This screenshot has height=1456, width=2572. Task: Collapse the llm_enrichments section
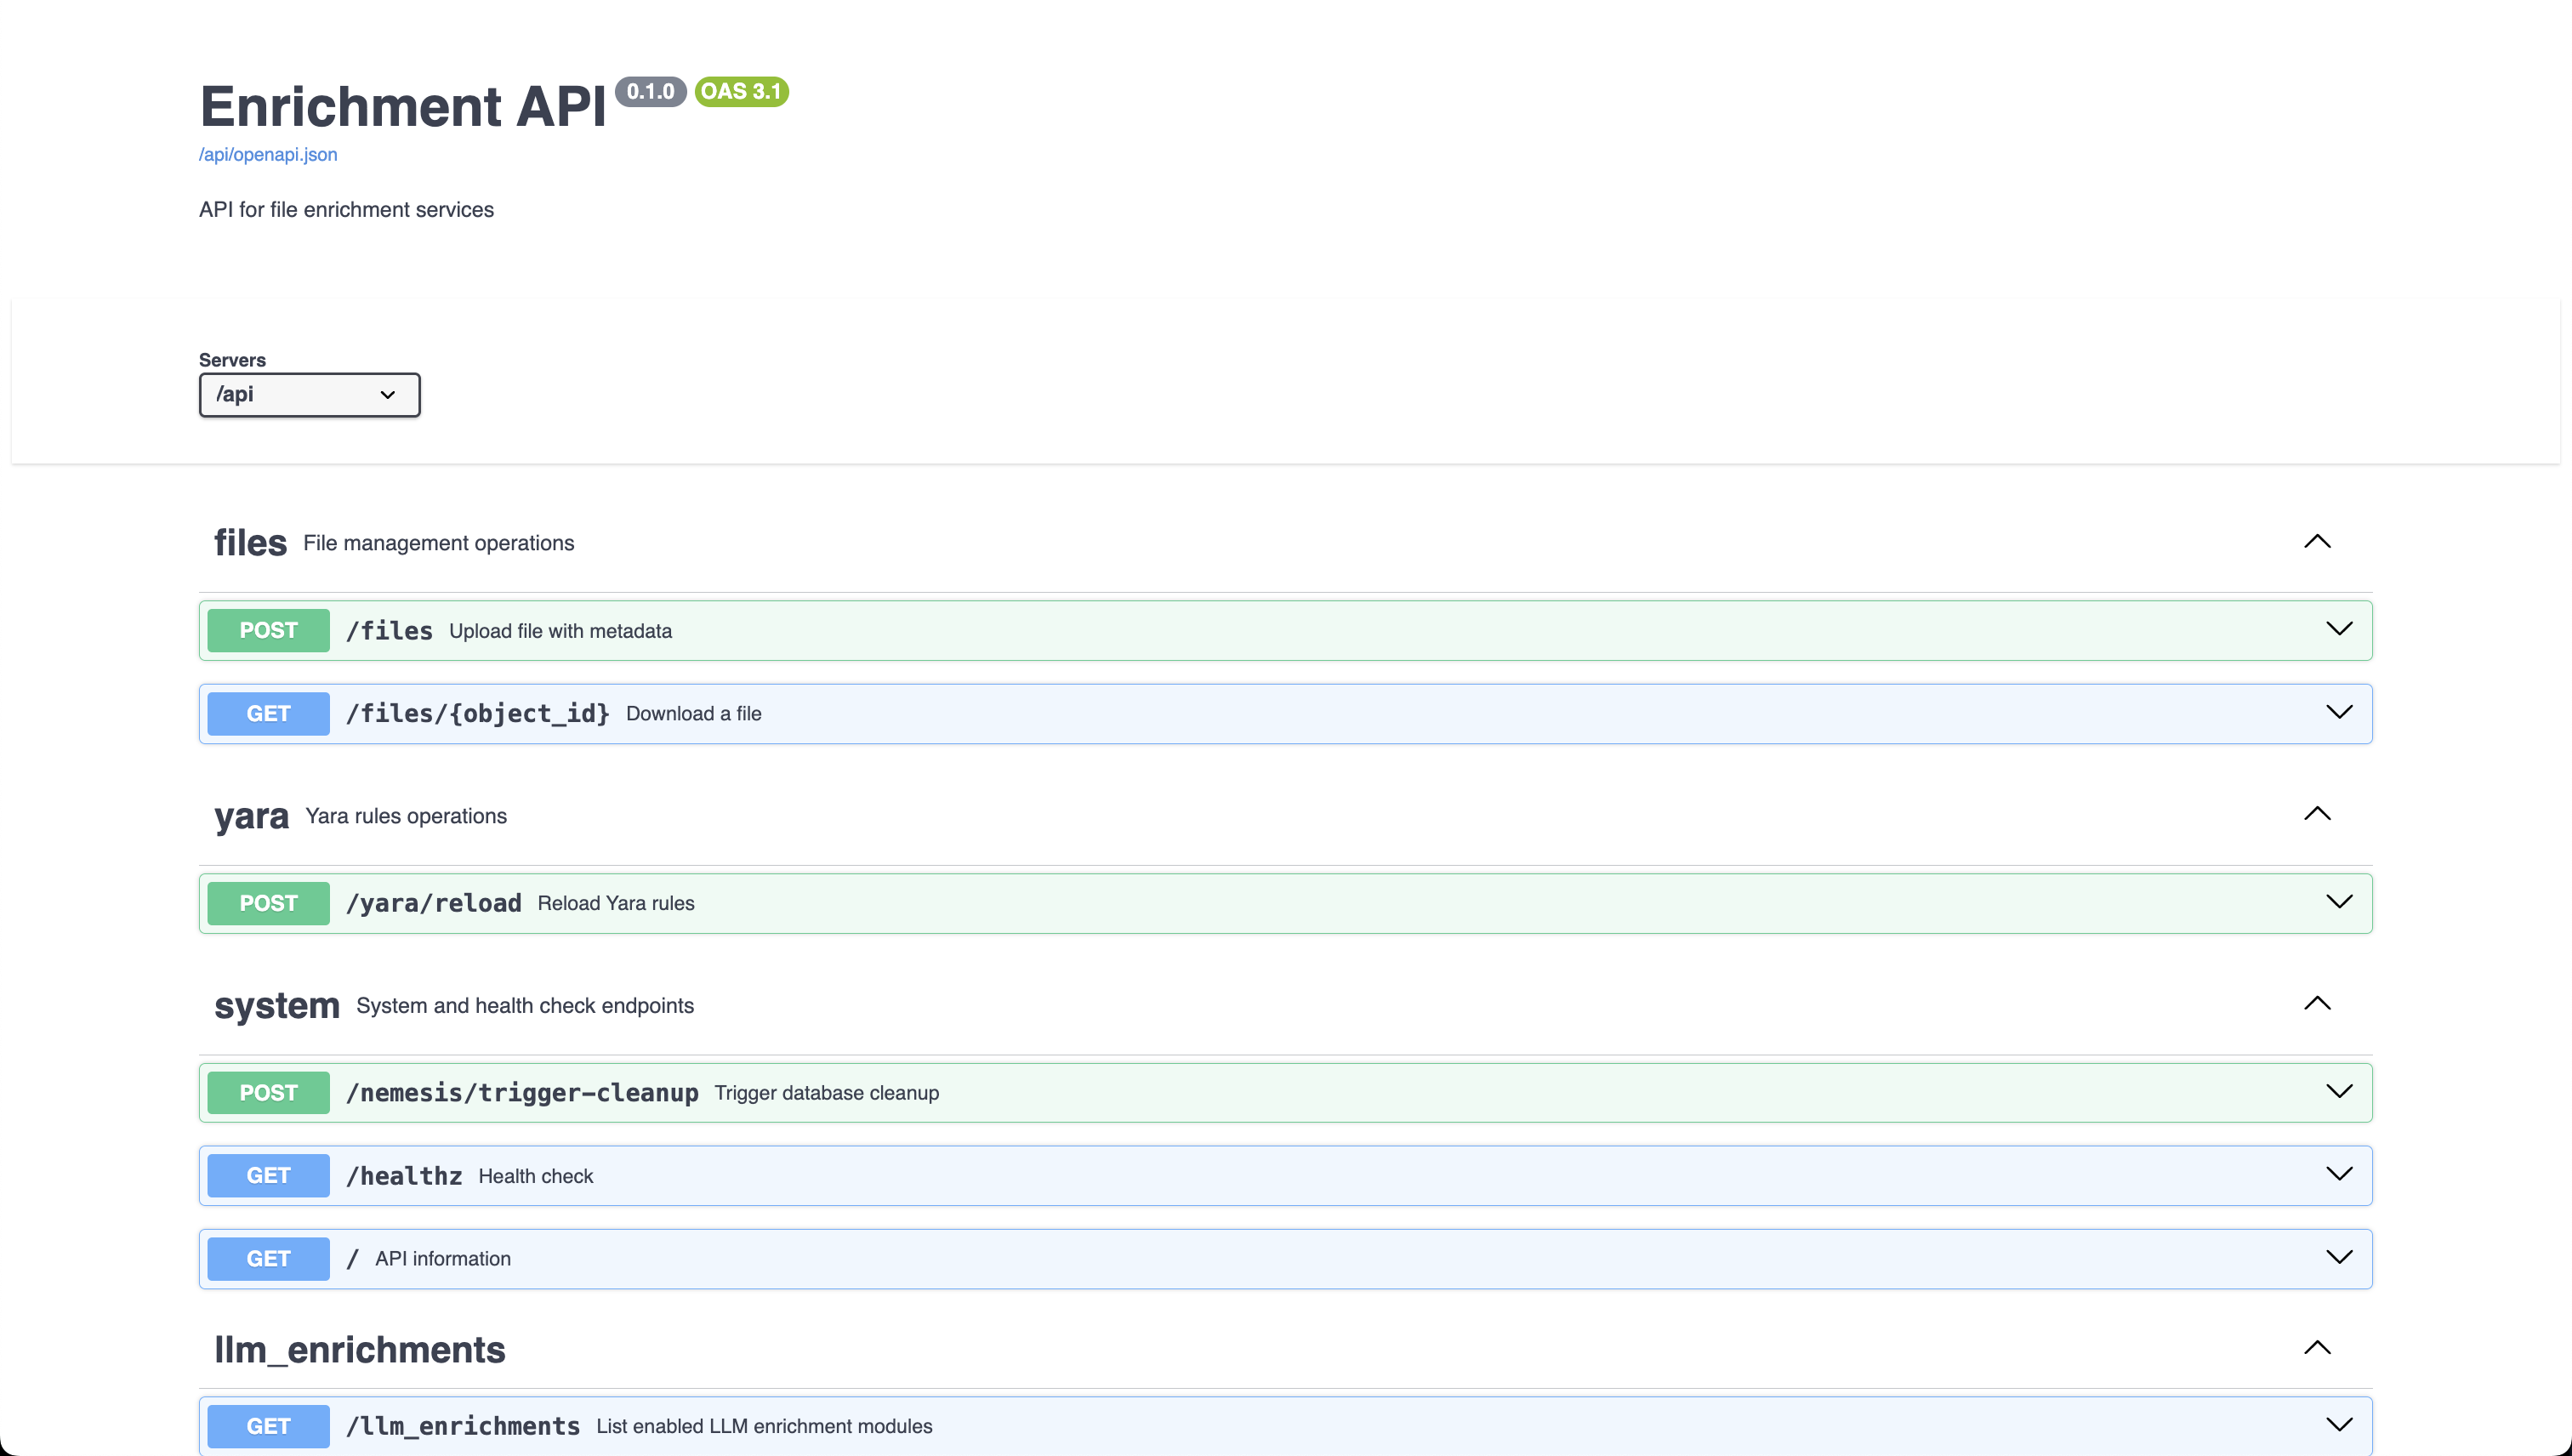(2318, 1346)
